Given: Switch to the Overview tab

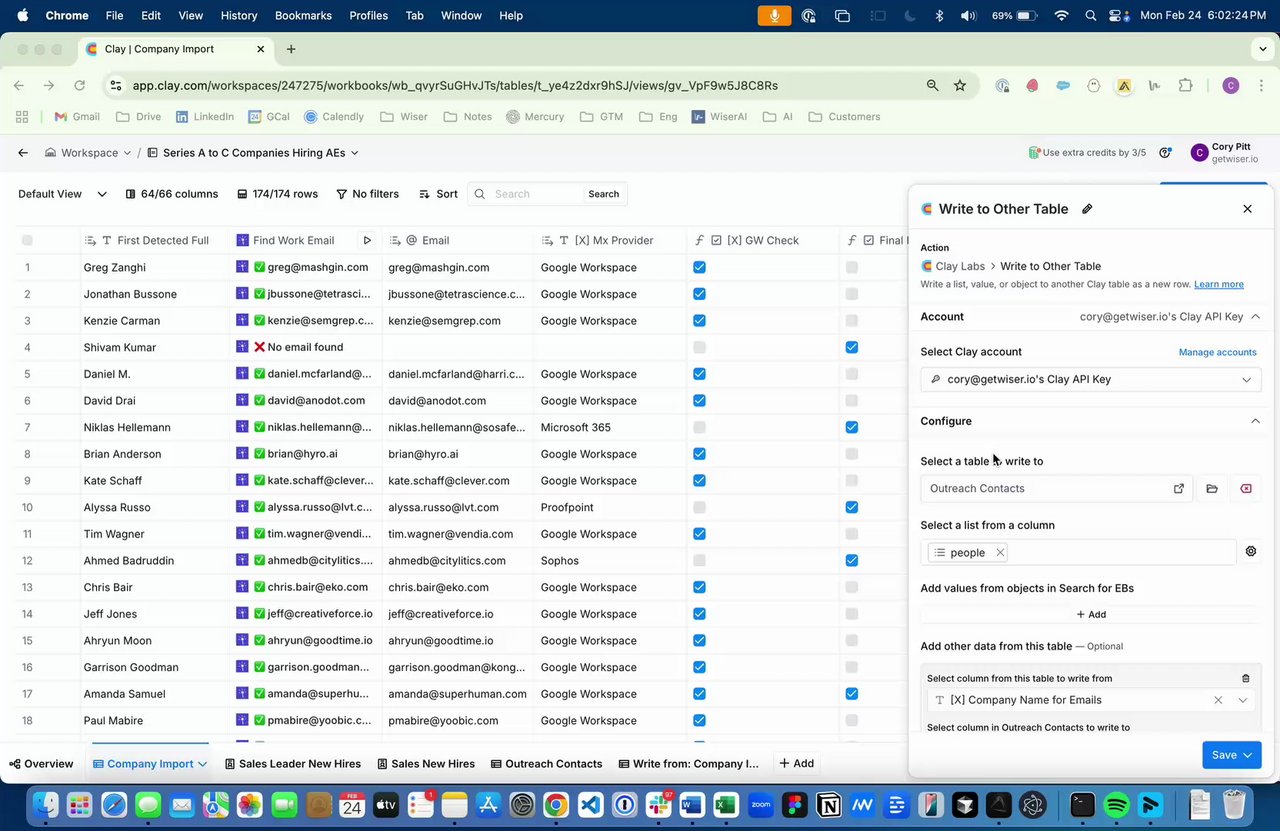Looking at the screenshot, I should point(41,764).
